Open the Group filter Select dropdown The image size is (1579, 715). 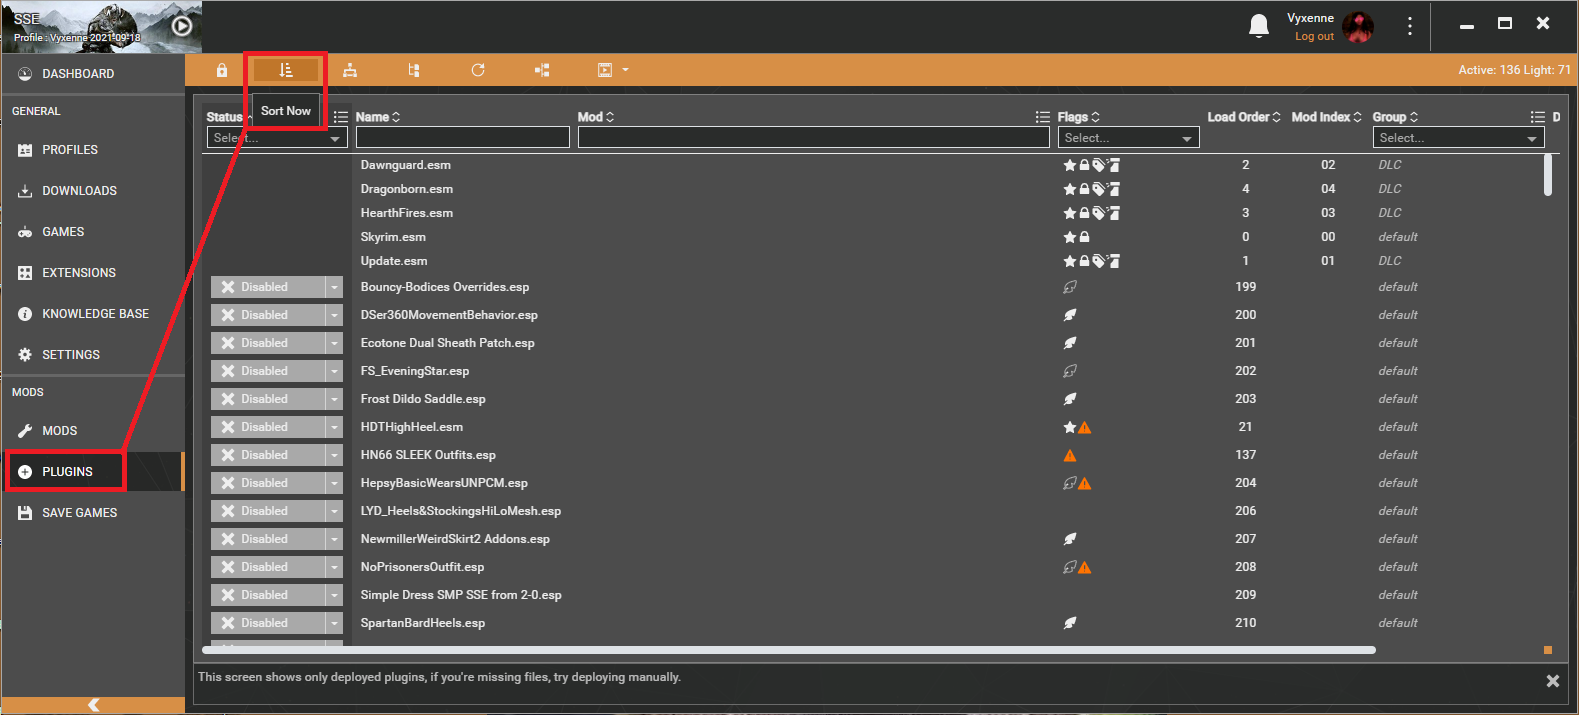pyautogui.click(x=1458, y=138)
